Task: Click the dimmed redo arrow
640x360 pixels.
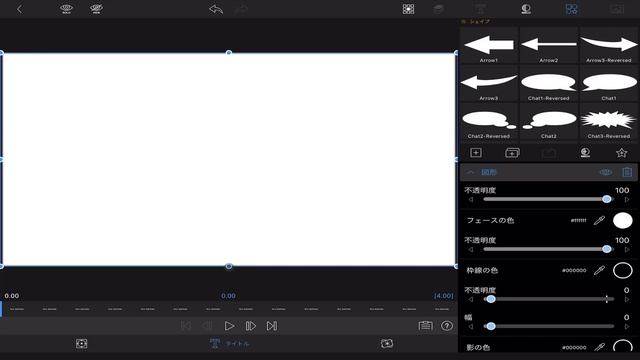Action: (241, 9)
